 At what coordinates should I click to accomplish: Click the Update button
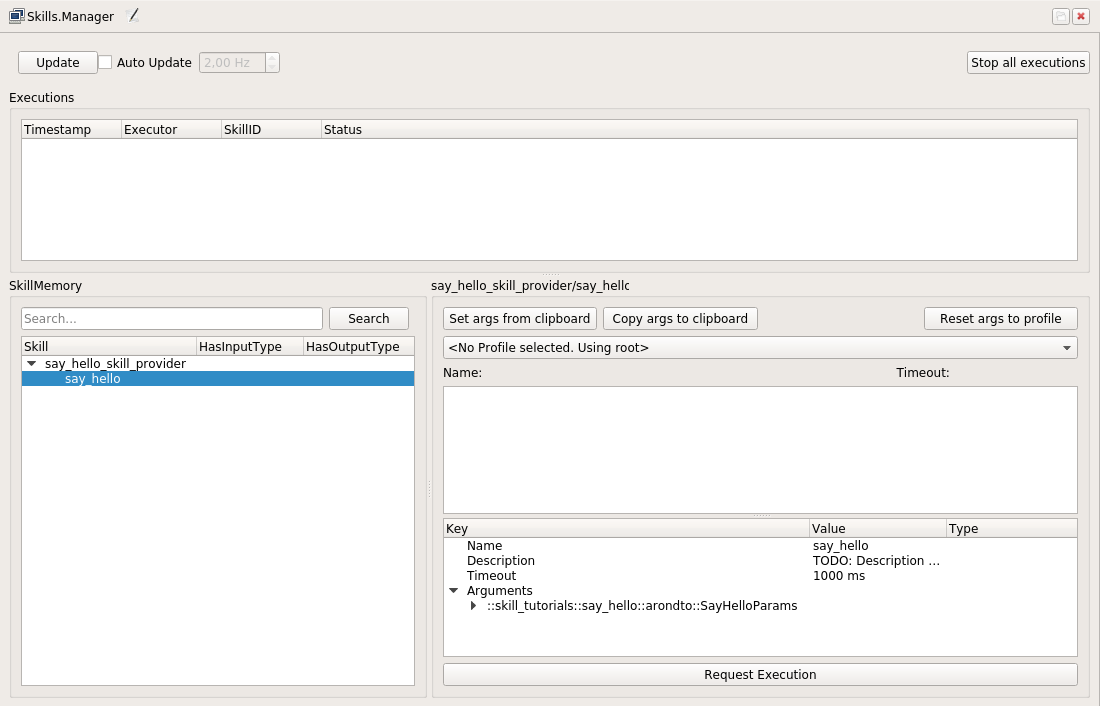tap(57, 62)
